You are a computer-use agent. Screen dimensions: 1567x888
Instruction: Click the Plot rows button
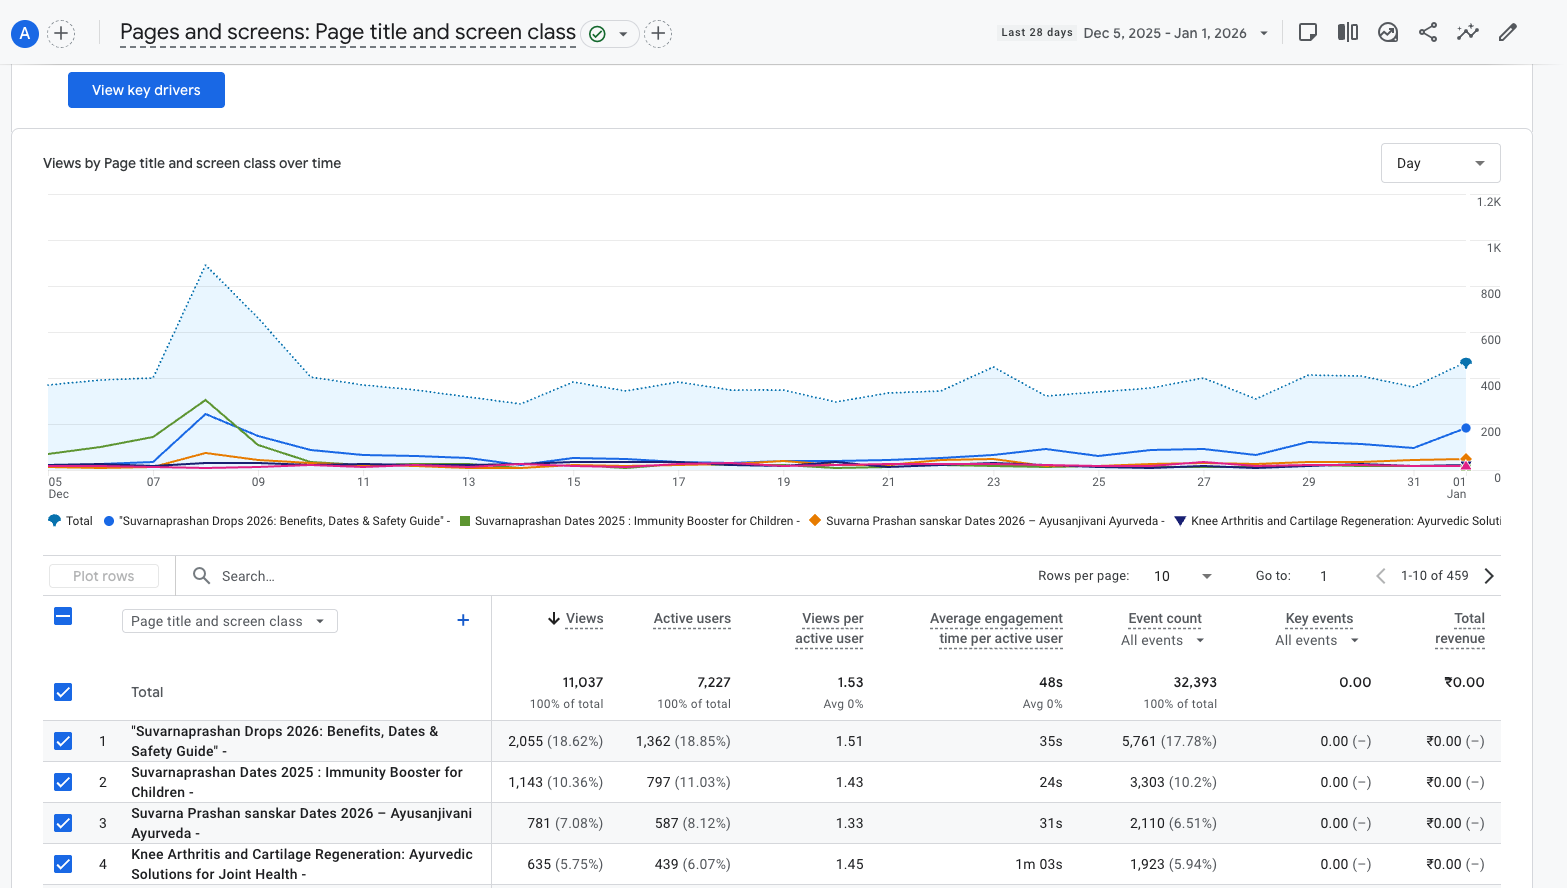pyautogui.click(x=104, y=576)
